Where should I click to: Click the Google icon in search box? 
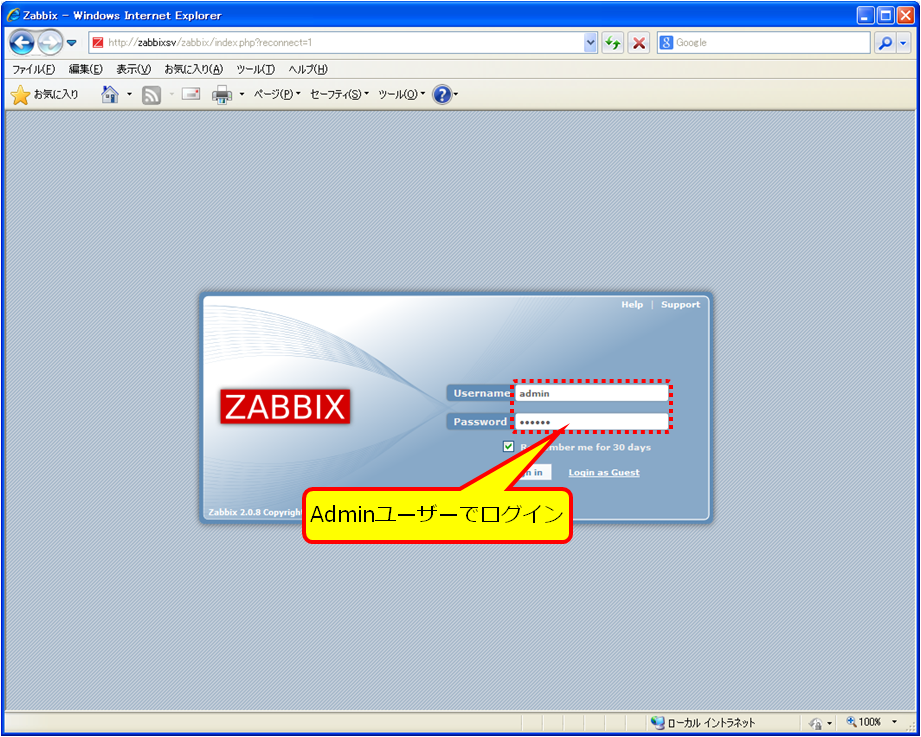pyautogui.click(x=666, y=43)
